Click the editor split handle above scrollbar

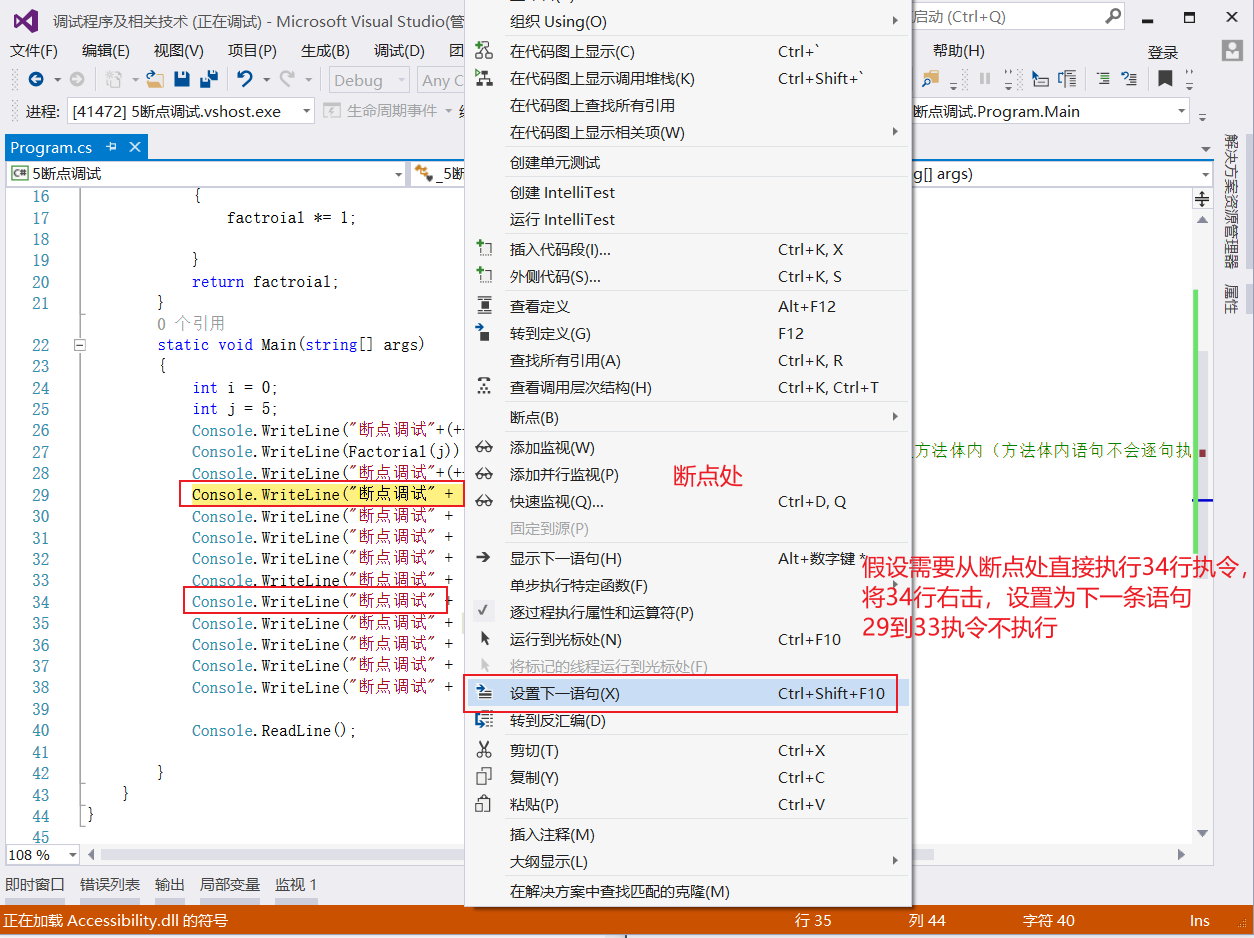click(1203, 199)
